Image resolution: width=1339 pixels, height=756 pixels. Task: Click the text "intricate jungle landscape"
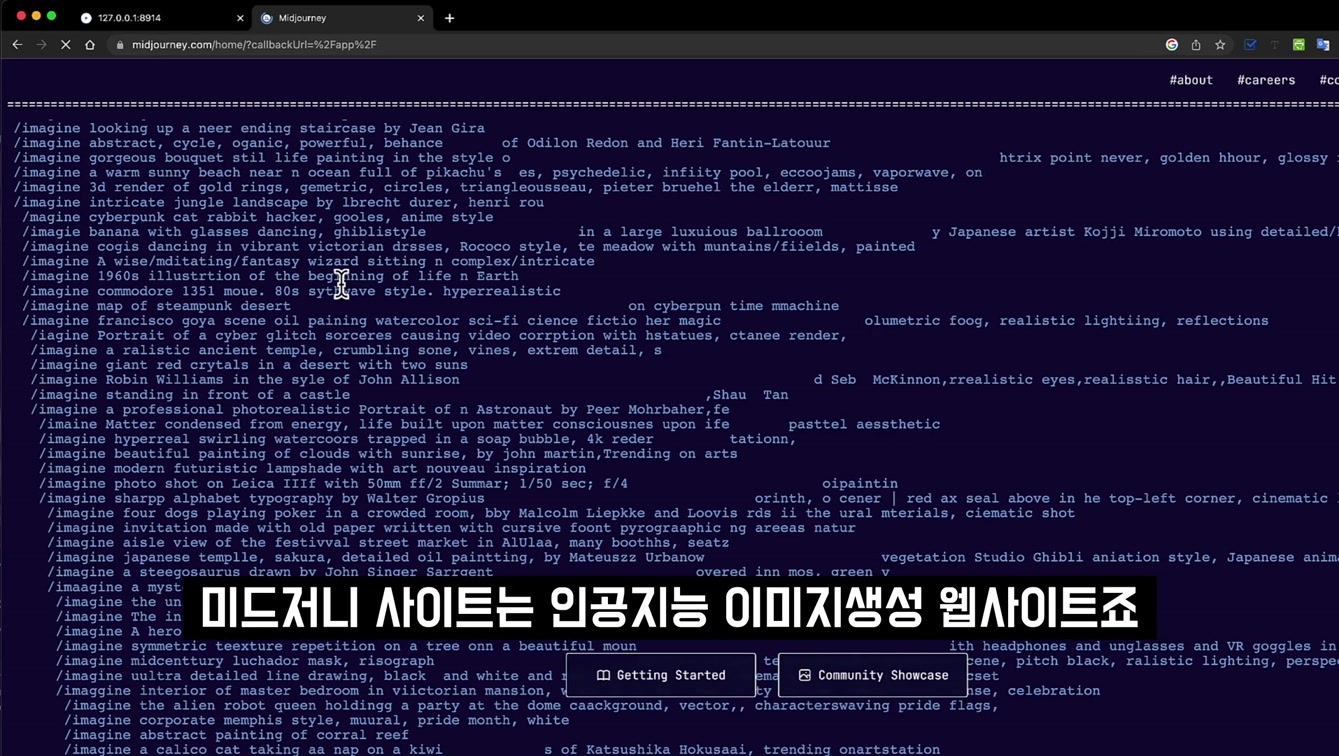(199, 202)
